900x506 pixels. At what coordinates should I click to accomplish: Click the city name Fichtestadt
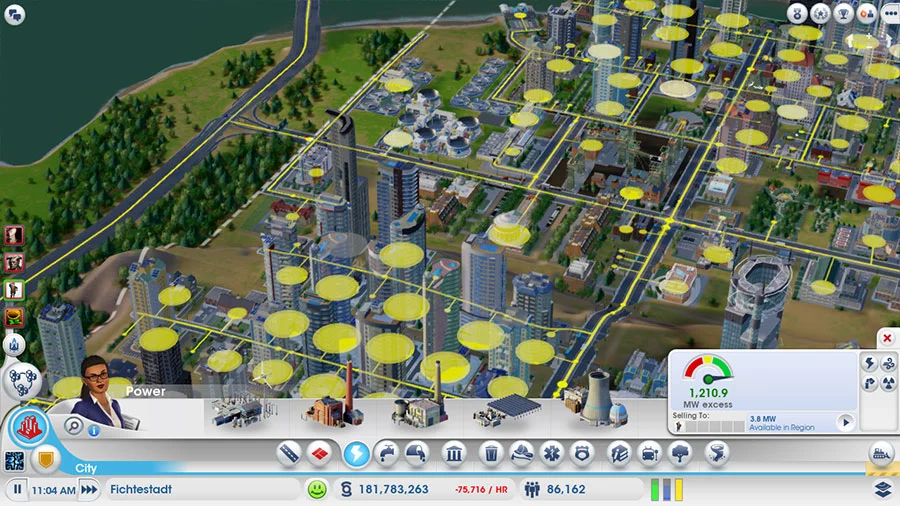click(141, 489)
